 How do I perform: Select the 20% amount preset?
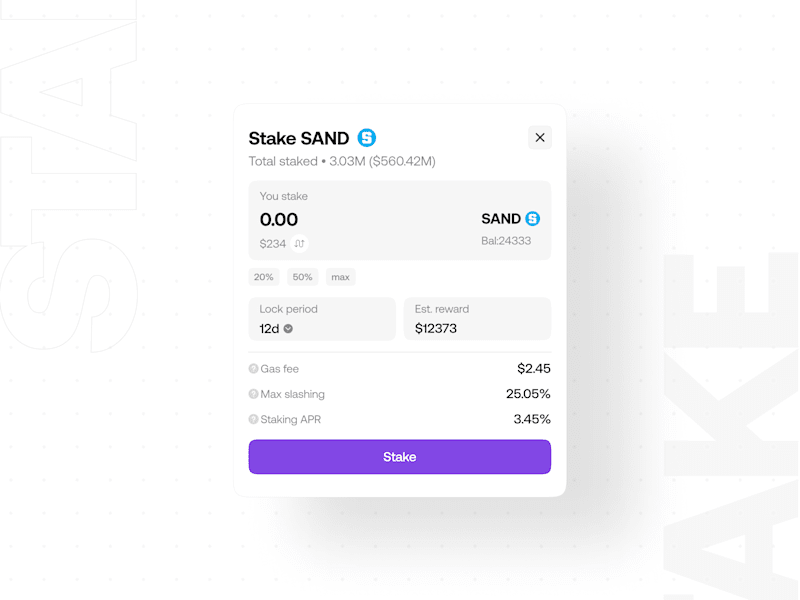[264, 277]
